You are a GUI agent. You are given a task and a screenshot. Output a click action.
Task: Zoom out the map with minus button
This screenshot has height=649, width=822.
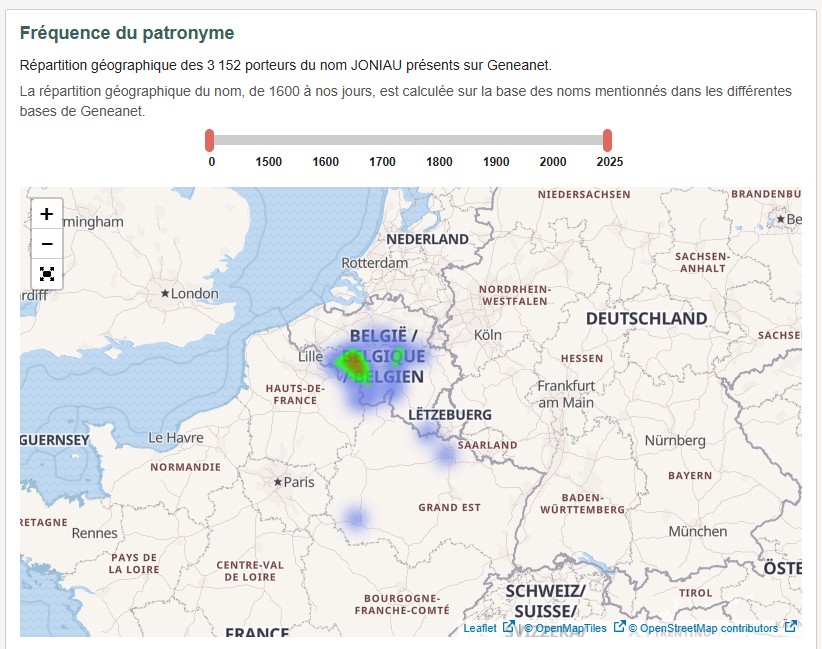46,244
